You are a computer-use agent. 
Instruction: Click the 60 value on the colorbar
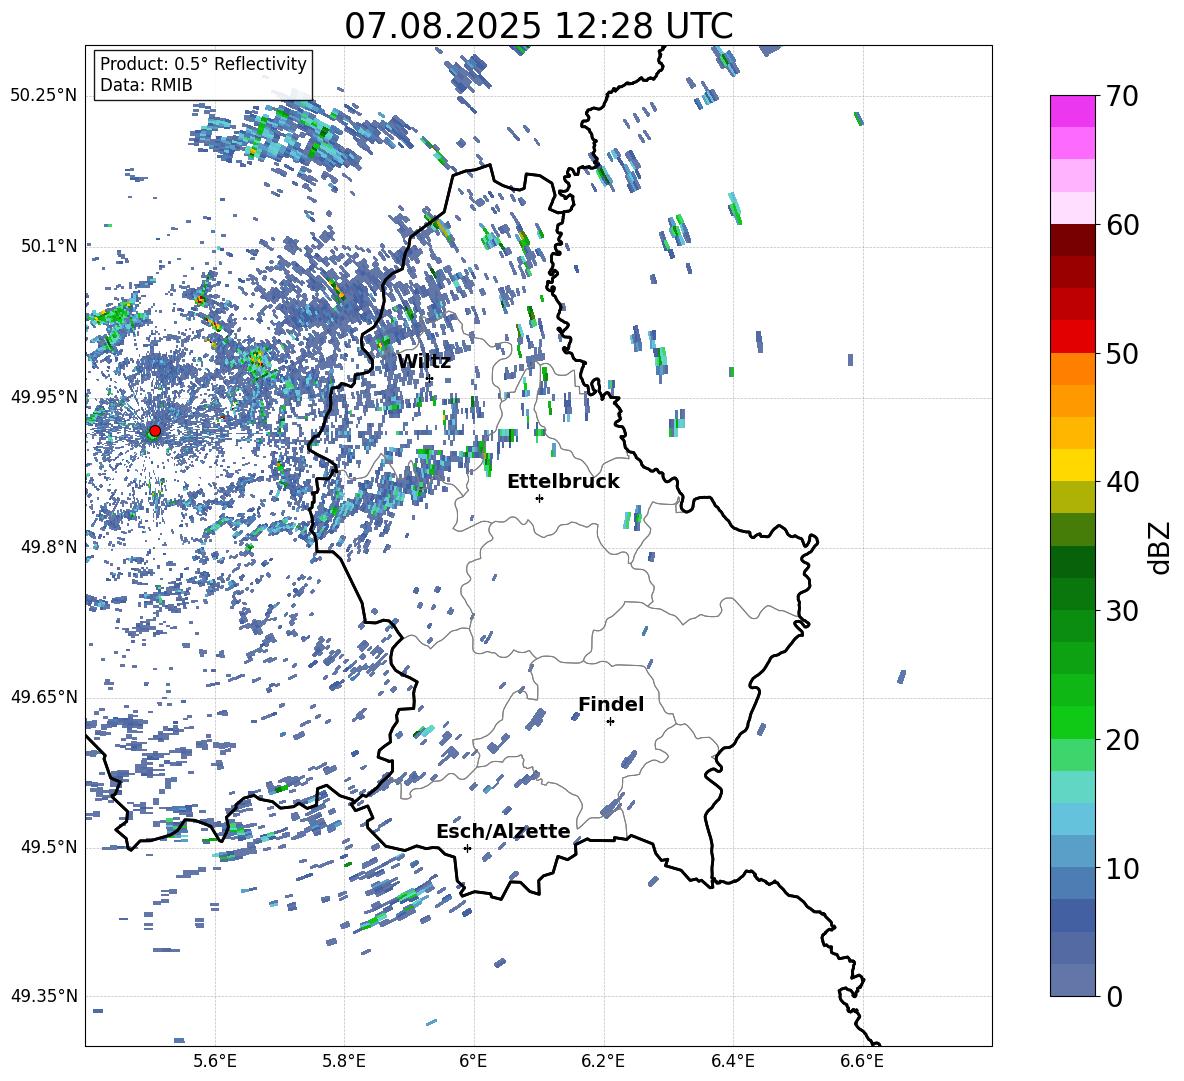click(1122, 225)
